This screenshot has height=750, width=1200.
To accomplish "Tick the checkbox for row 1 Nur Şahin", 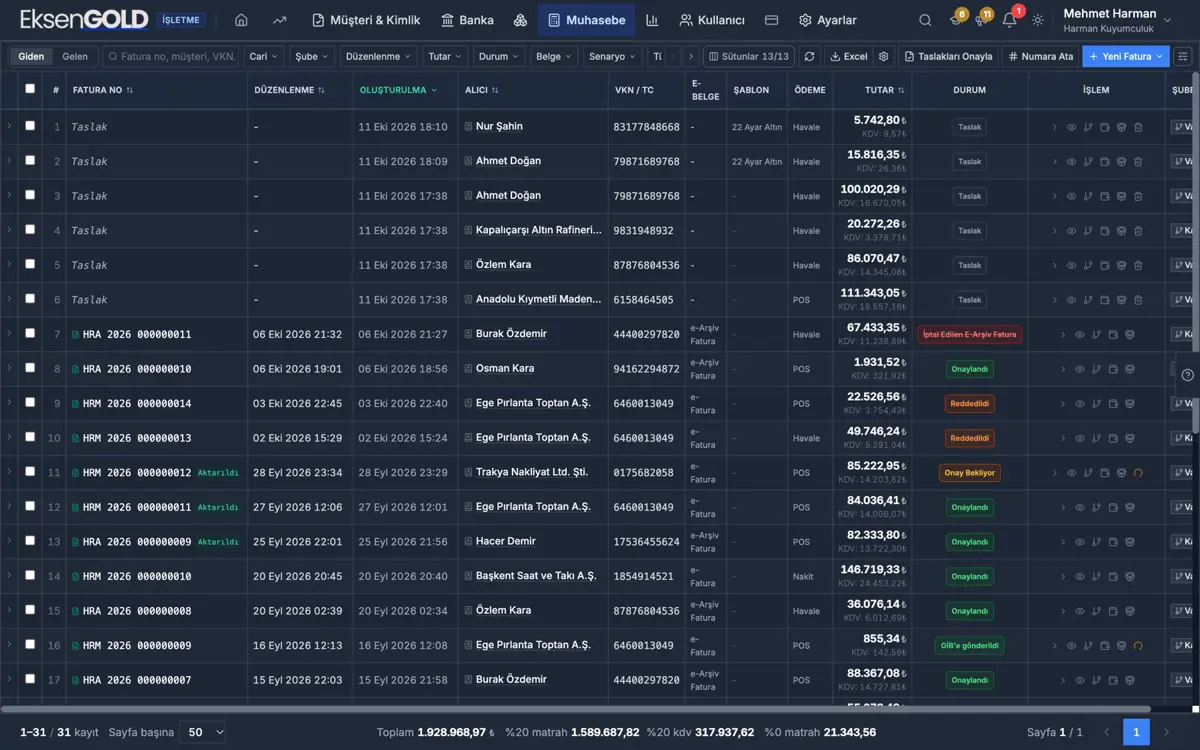I will (30, 126).
